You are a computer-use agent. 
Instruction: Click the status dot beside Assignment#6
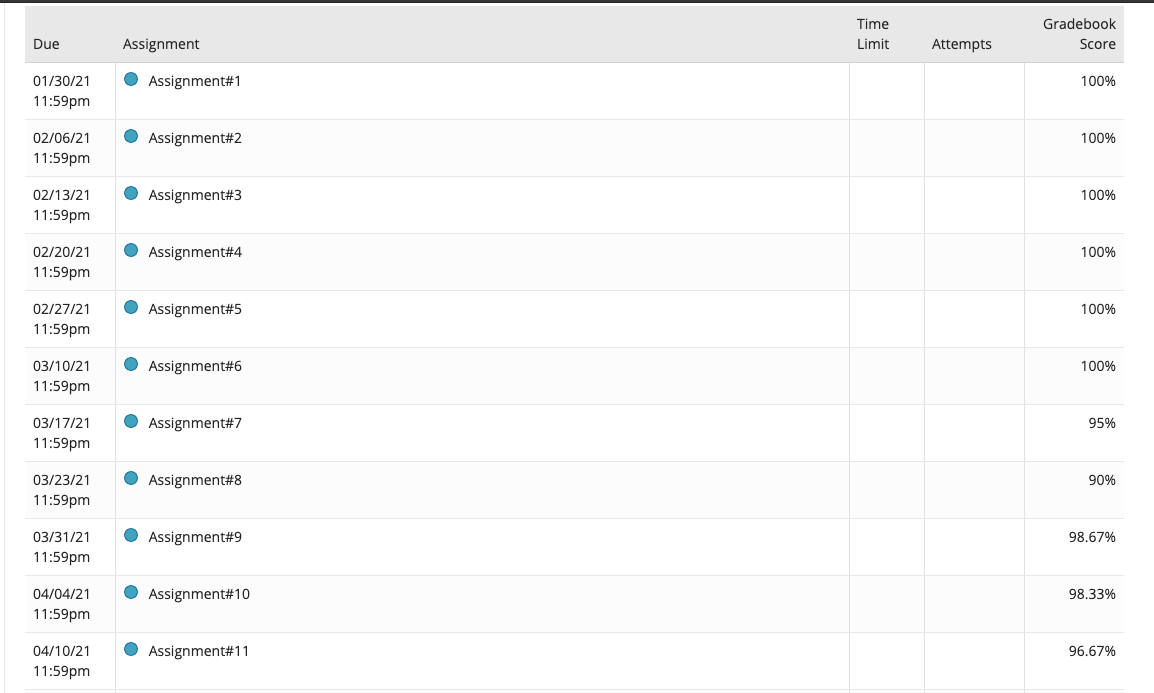pos(131,365)
